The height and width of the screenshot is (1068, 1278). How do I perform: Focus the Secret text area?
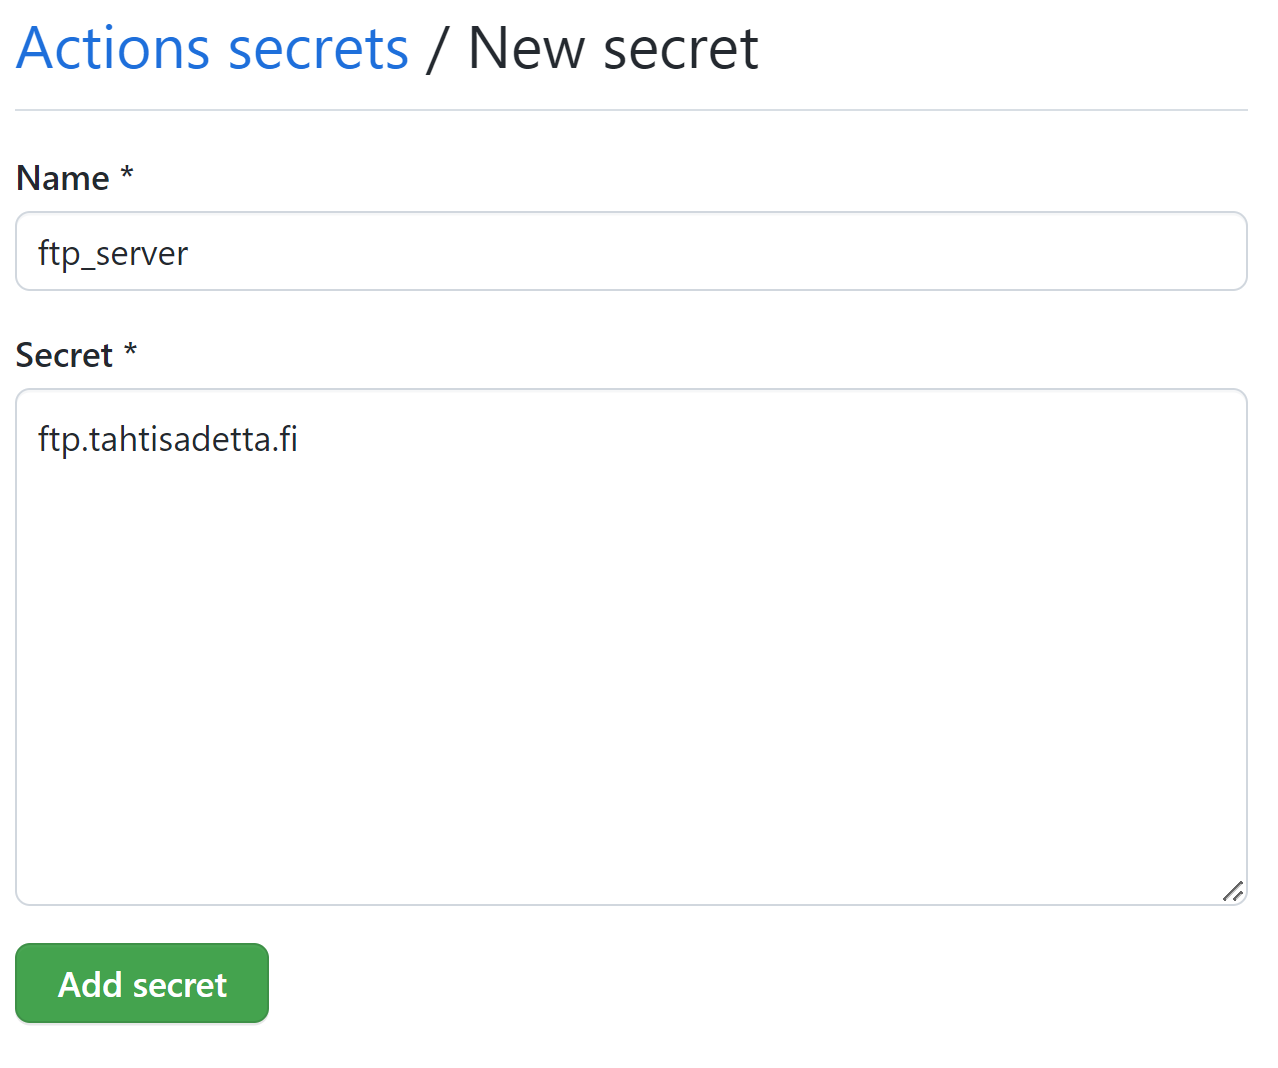tap(631, 647)
